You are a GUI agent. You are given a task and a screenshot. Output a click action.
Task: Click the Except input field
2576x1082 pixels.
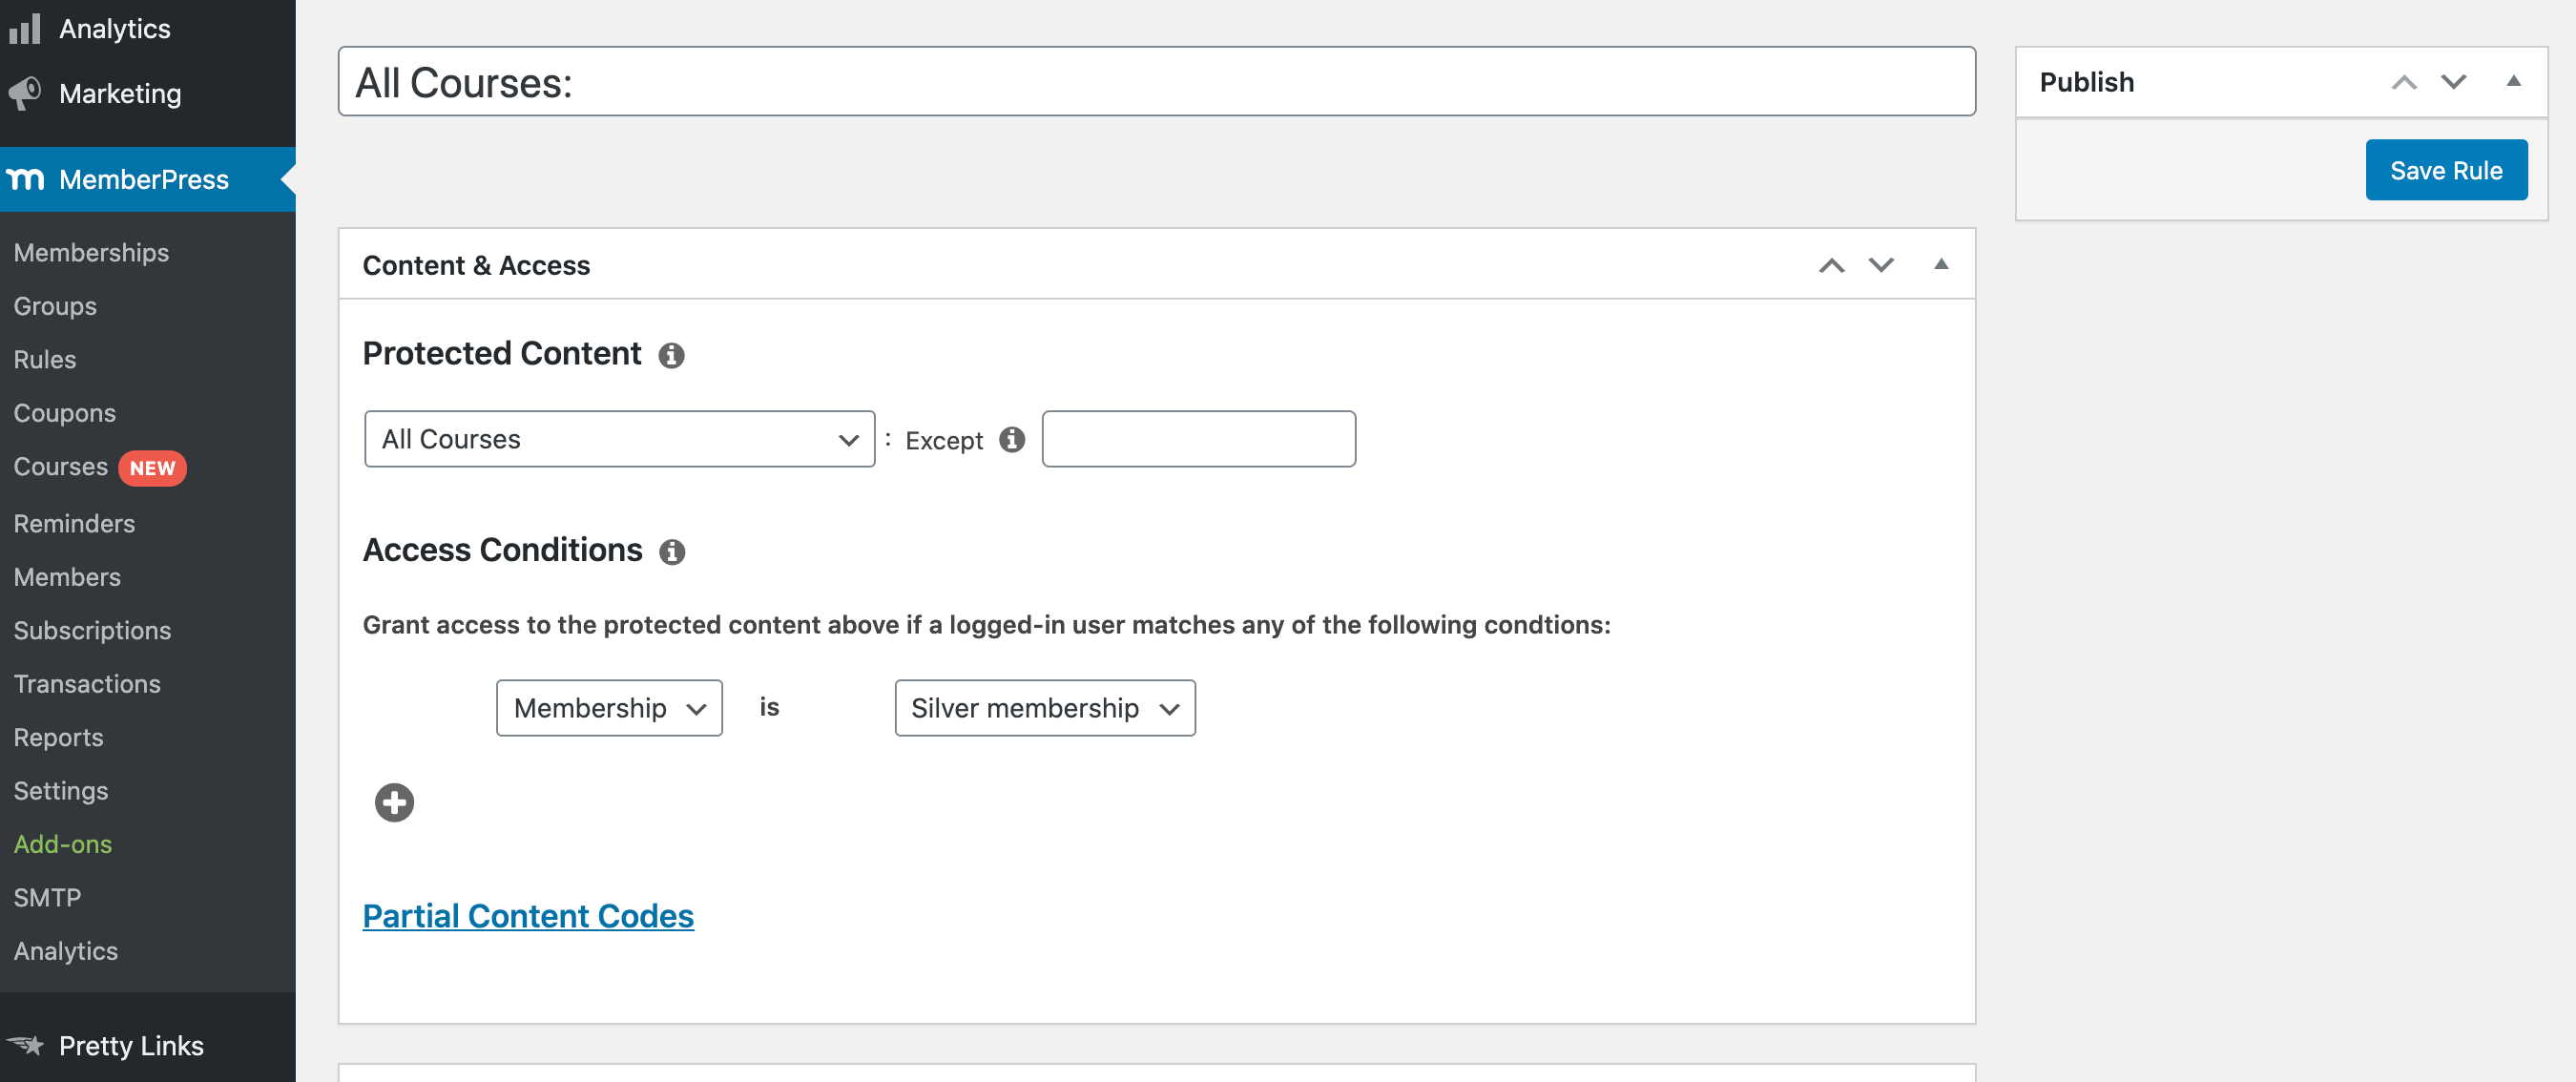(1198, 439)
